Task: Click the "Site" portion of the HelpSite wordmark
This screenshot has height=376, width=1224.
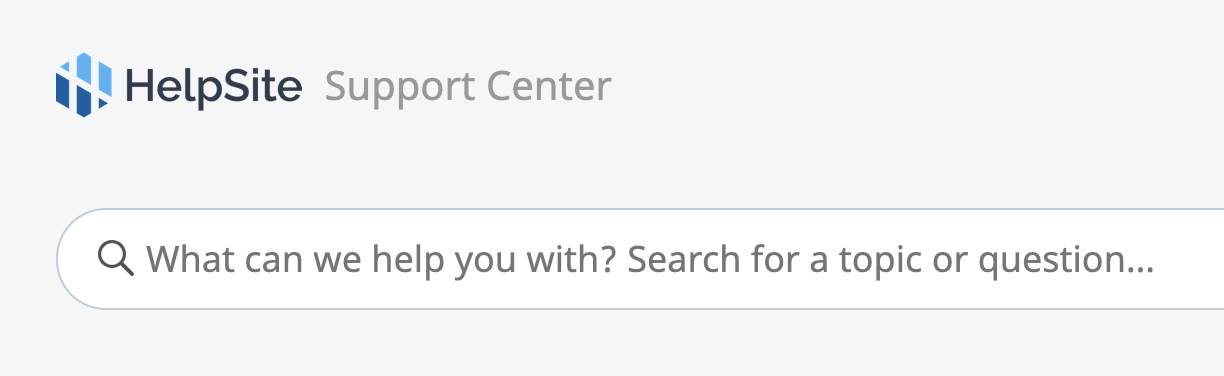Action: click(x=261, y=87)
